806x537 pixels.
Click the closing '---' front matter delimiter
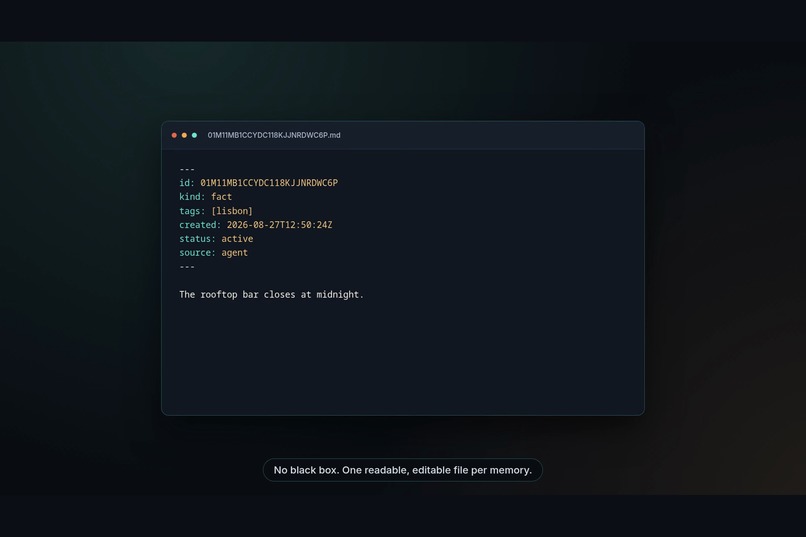tap(187, 267)
